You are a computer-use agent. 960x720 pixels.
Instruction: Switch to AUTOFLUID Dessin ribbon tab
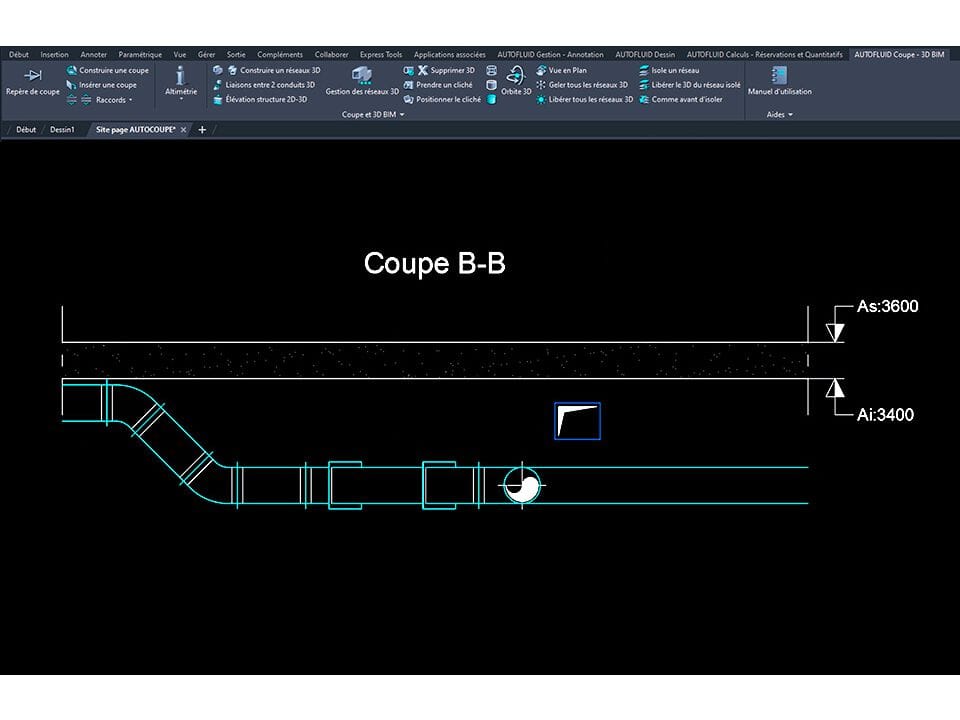645,54
